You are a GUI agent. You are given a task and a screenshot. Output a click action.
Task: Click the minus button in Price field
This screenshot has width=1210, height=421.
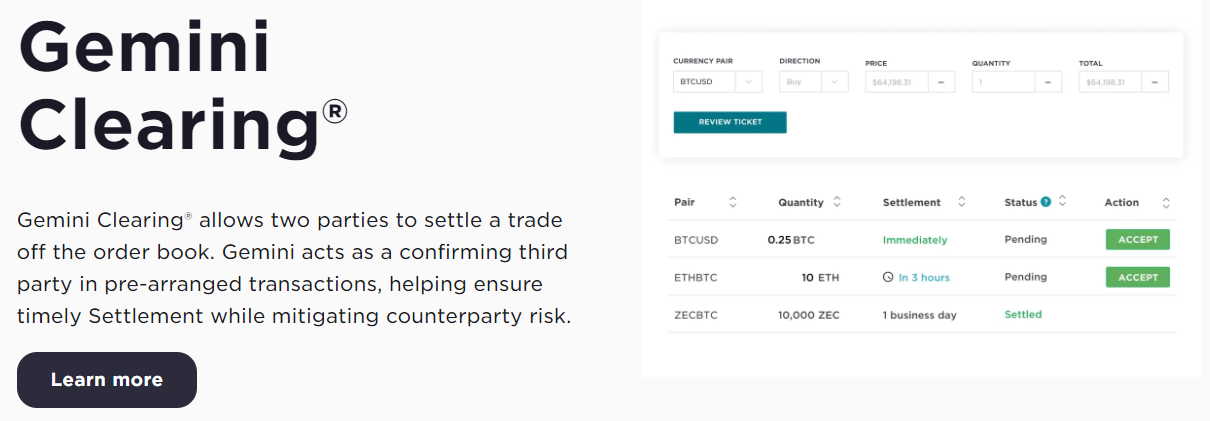tap(942, 82)
